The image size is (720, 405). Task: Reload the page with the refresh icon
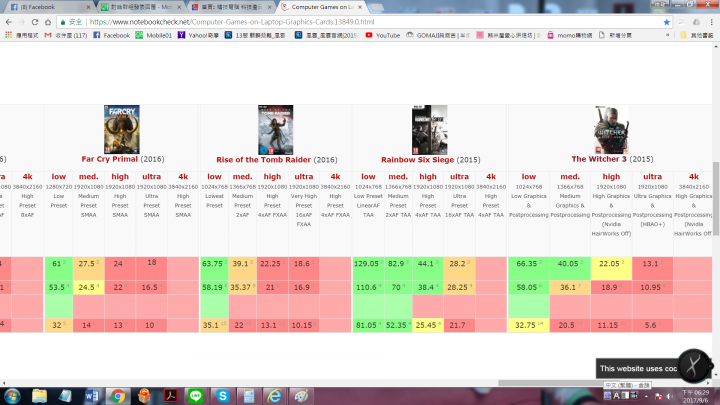coord(35,22)
